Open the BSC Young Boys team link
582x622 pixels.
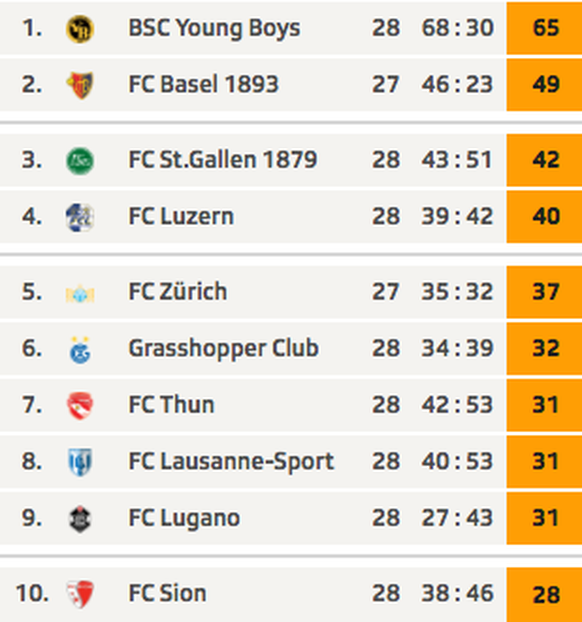[x=214, y=29]
